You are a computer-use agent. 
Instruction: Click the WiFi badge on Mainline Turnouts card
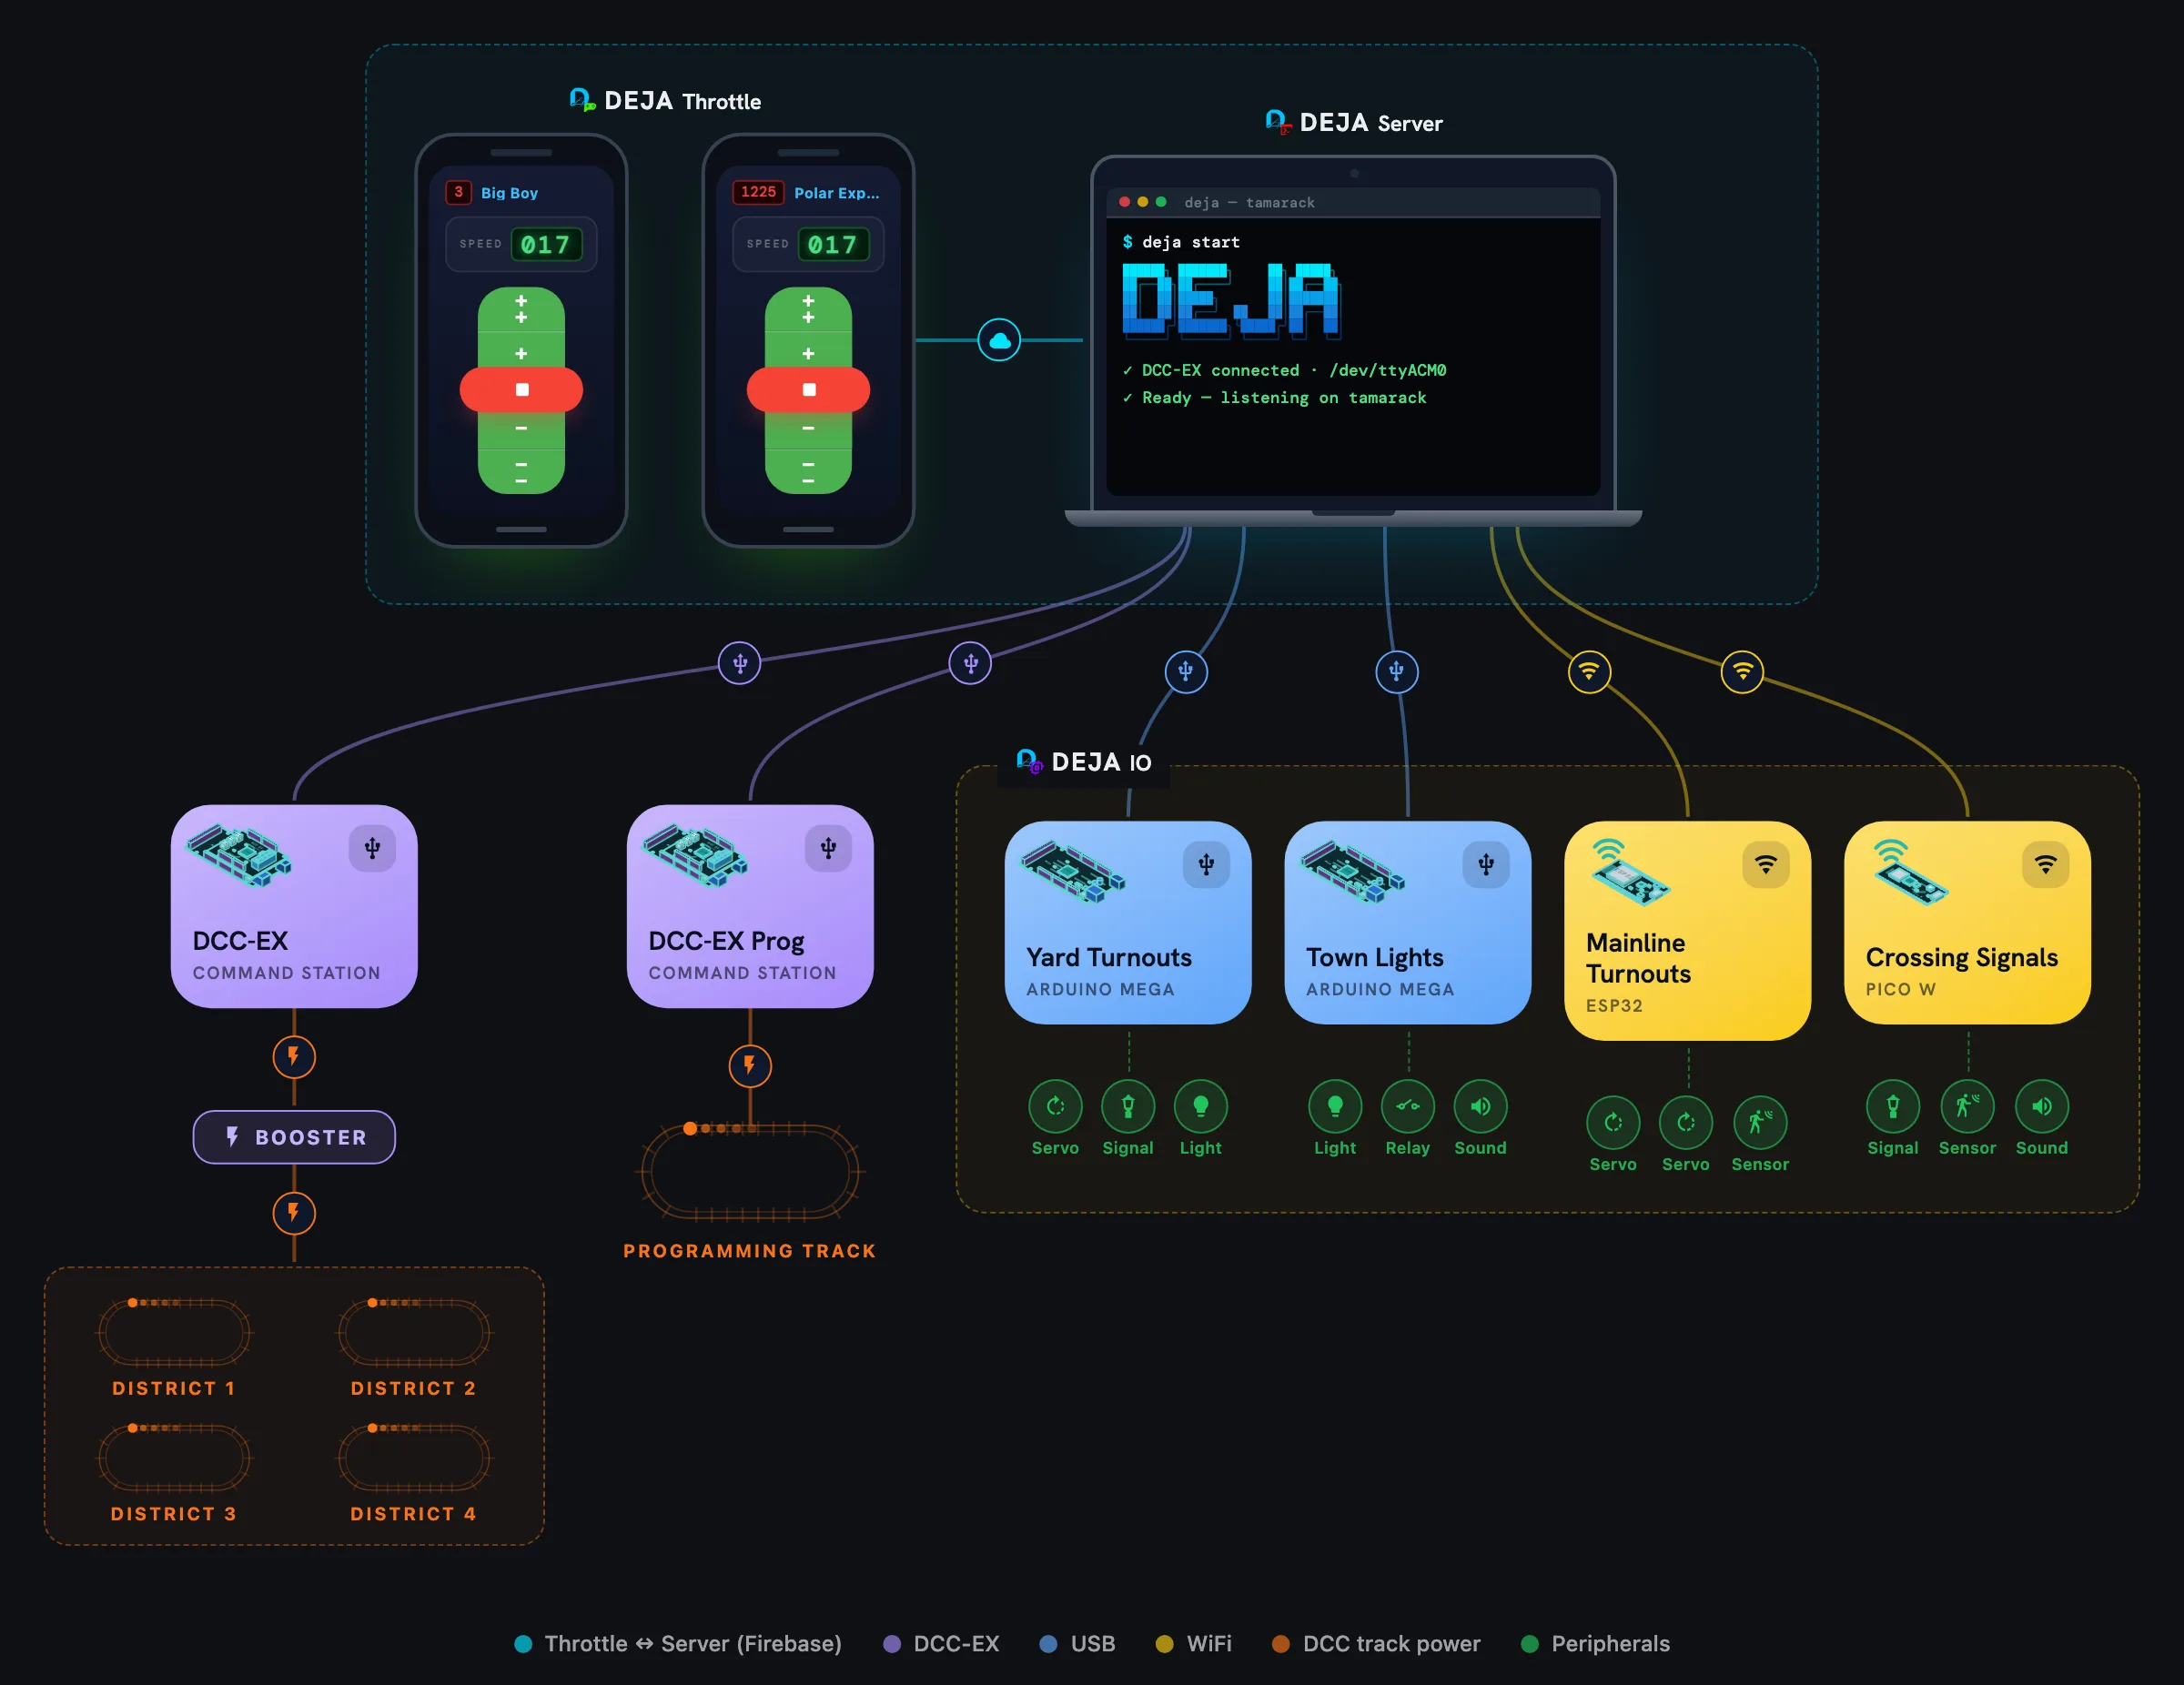point(1766,864)
